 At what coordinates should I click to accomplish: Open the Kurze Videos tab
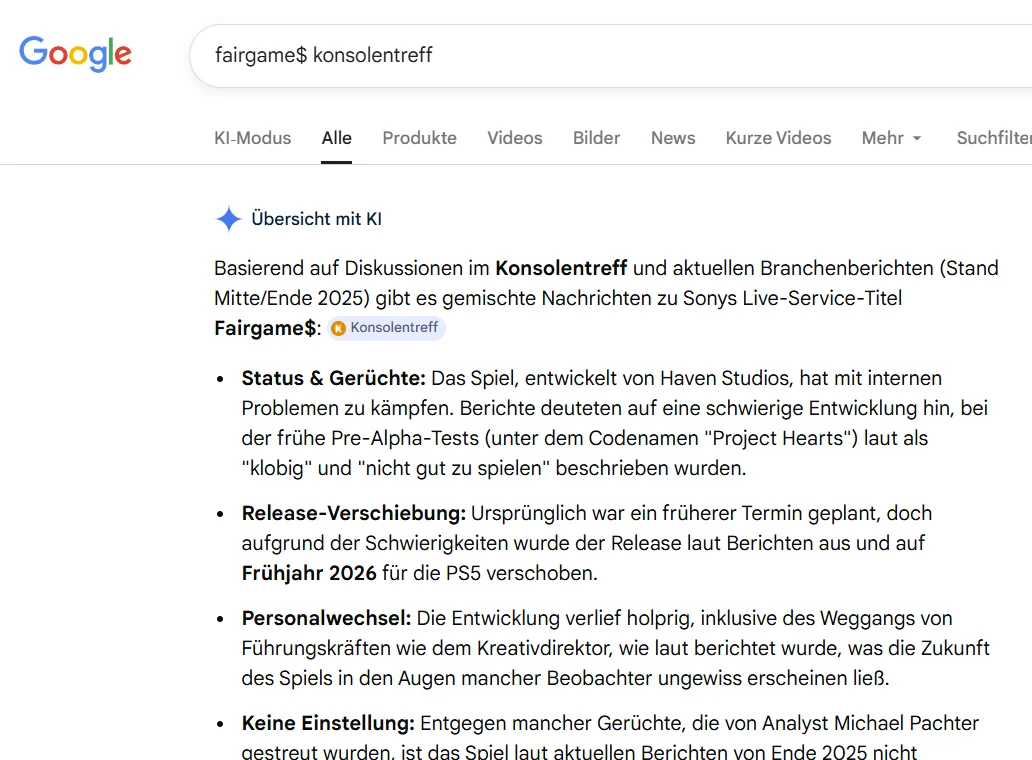[x=778, y=138]
